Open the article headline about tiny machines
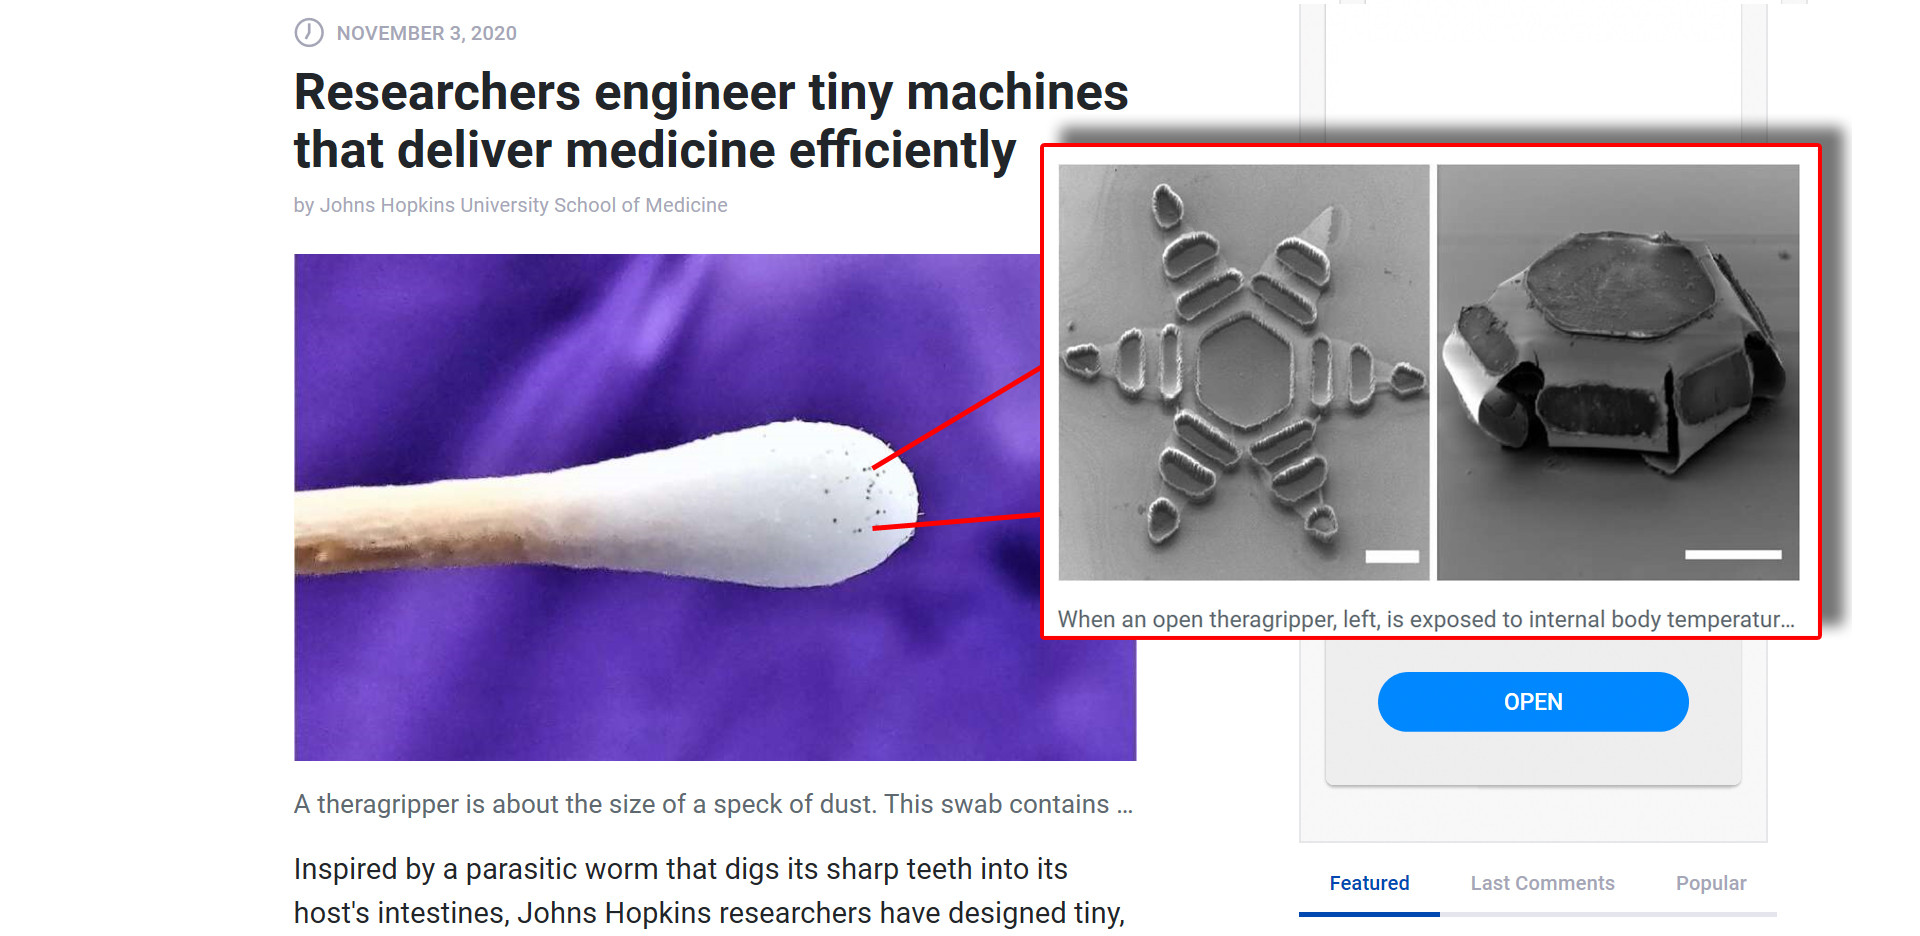Viewport: 1920px width, 936px height. [710, 121]
